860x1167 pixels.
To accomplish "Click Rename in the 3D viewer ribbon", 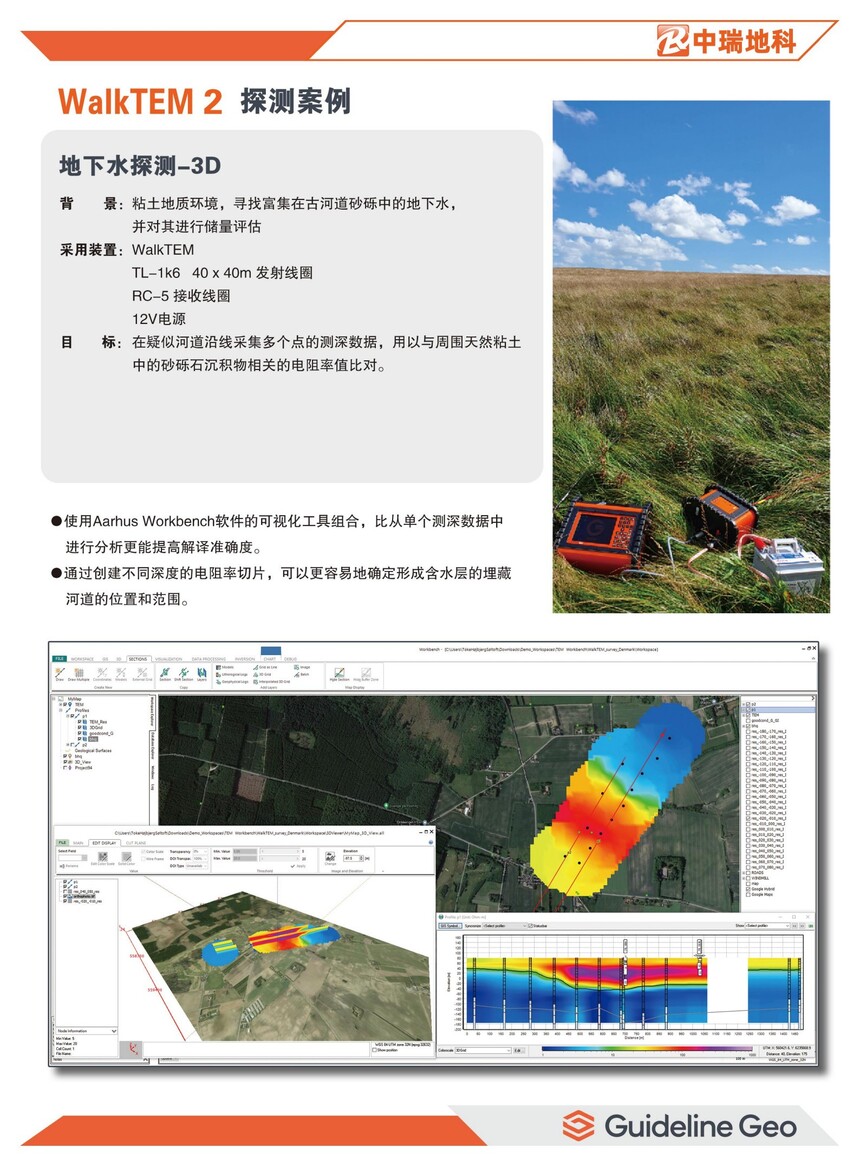I will 69,866.
